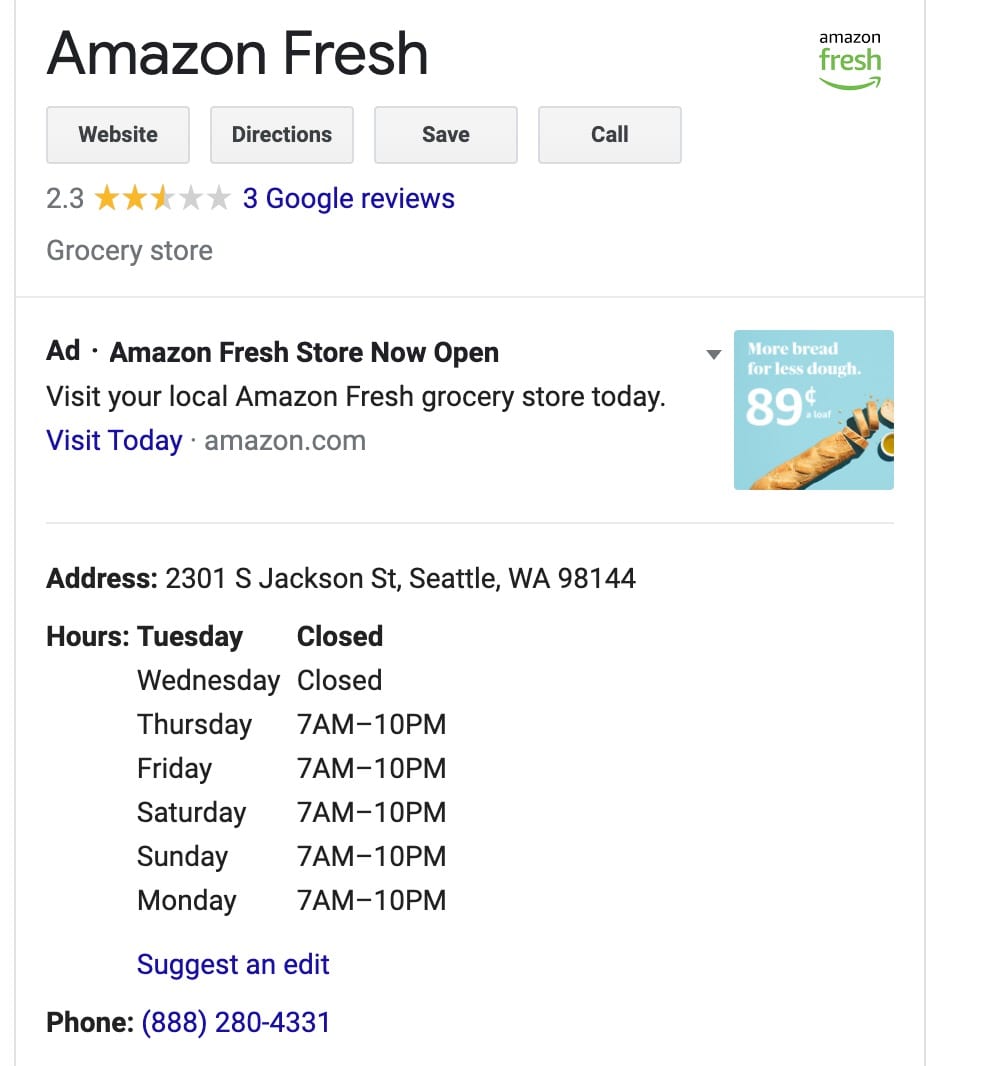Click the star rating icons
This screenshot has width=990, height=1066.
(163, 199)
